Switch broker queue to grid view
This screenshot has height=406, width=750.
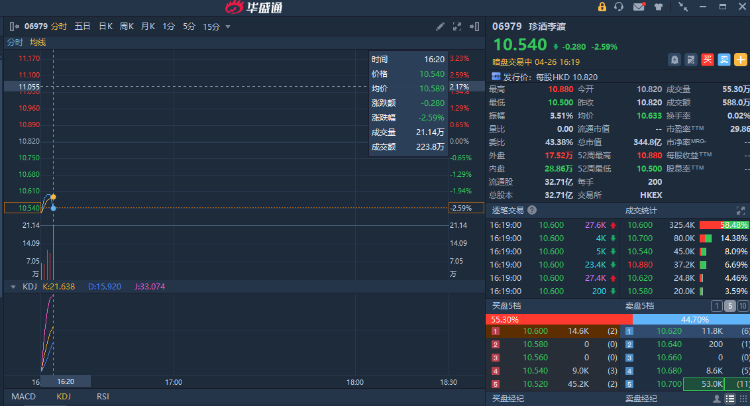743,398
